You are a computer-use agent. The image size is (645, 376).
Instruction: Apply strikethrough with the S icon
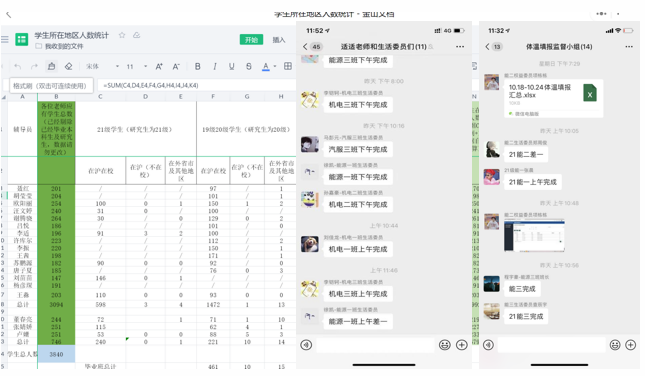248,66
